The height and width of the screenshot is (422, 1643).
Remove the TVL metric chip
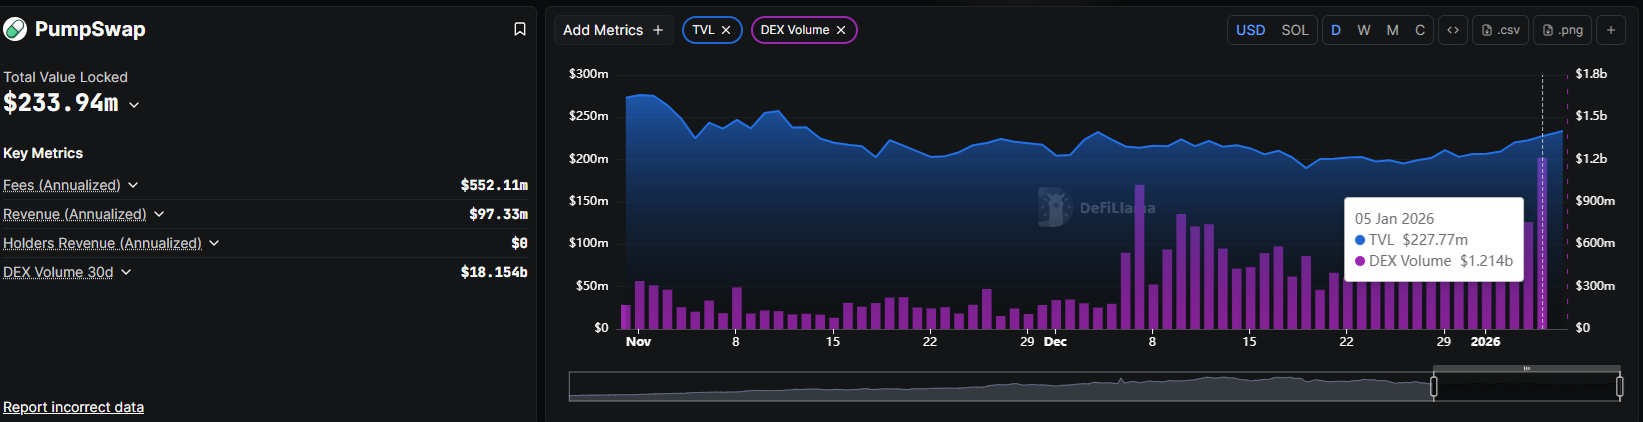[x=726, y=30]
